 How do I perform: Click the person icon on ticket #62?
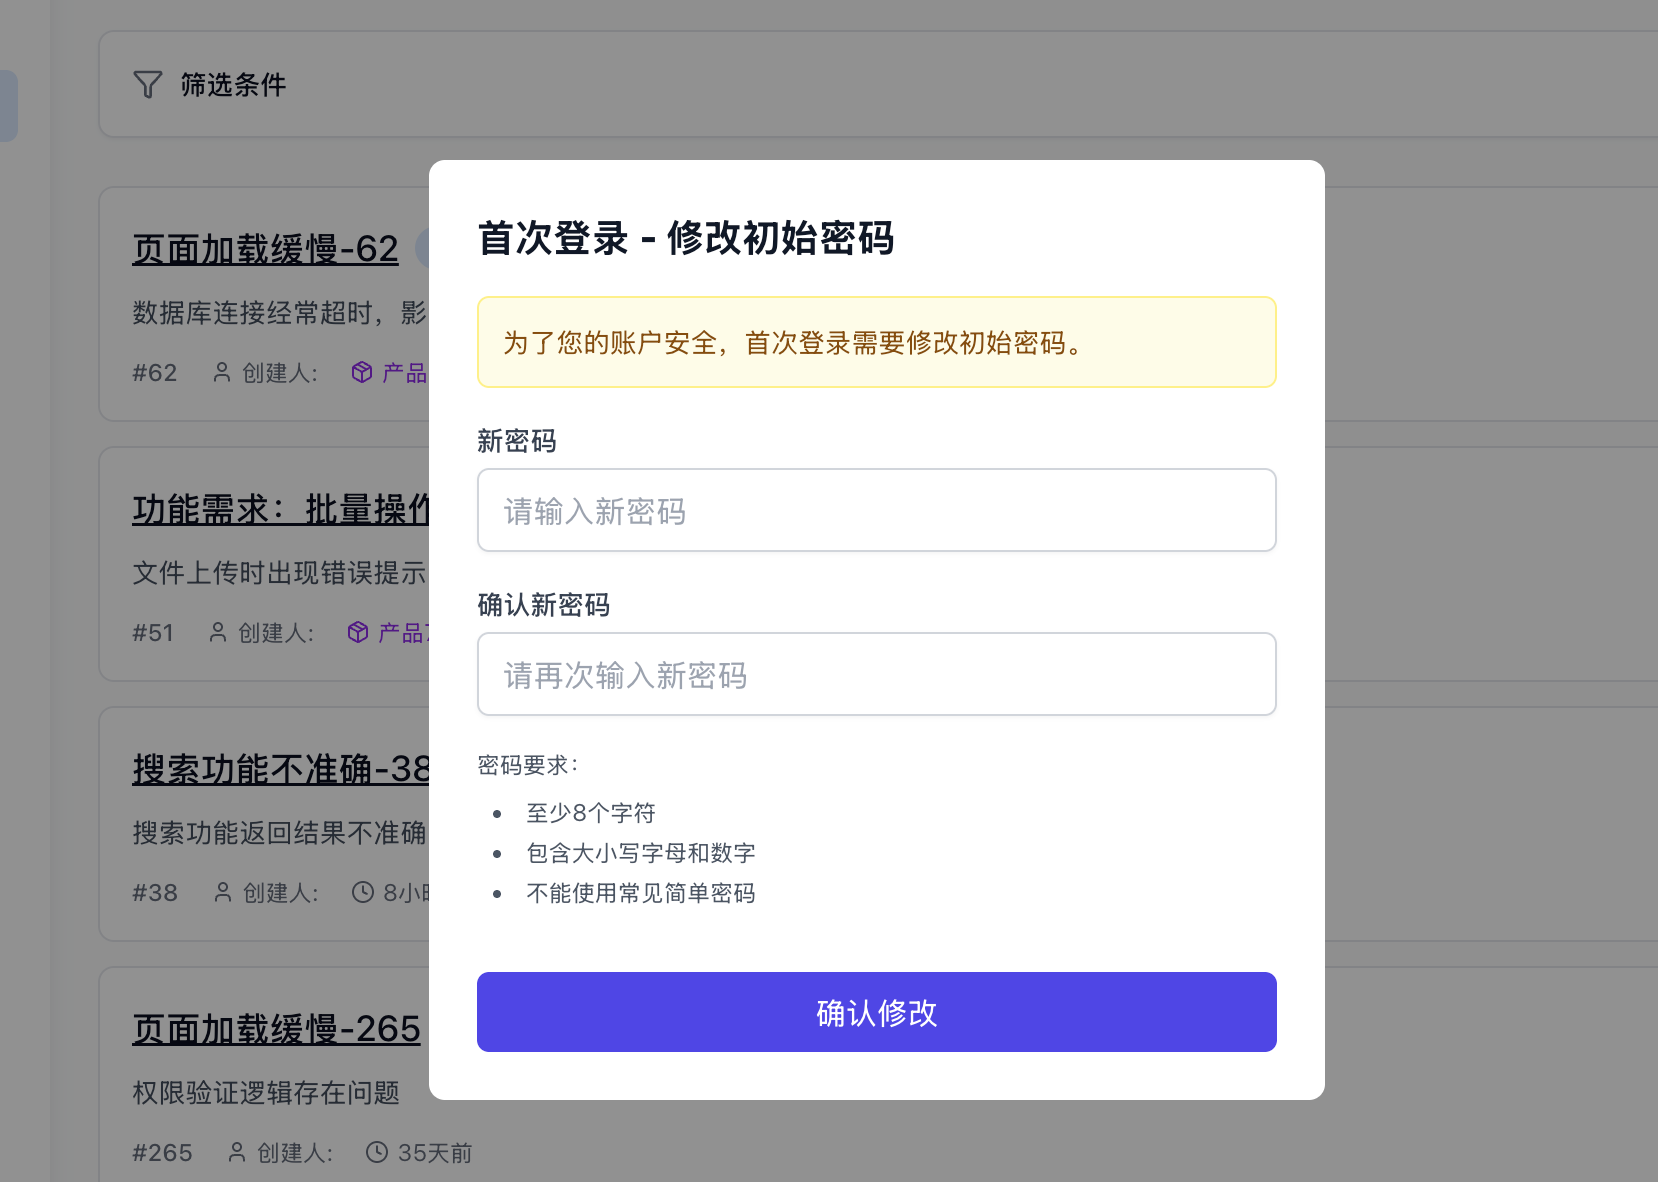pyautogui.click(x=222, y=372)
